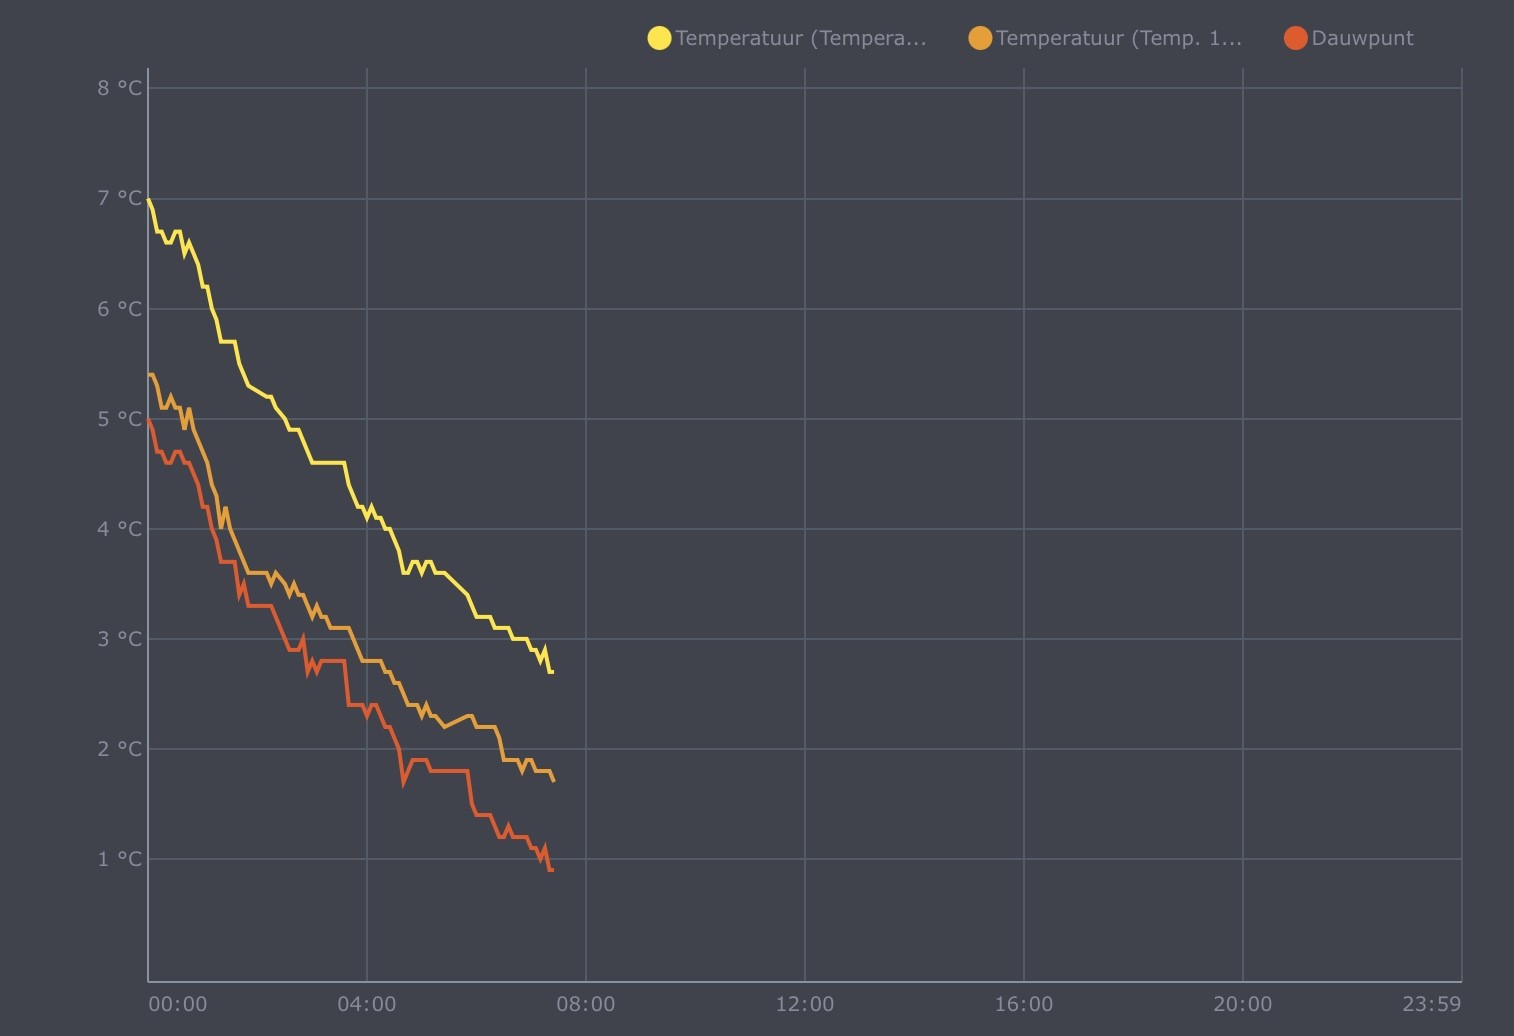This screenshot has width=1514, height=1036.
Task: Click the 8 °C y-axis label
Action: [x=120, y=88]
